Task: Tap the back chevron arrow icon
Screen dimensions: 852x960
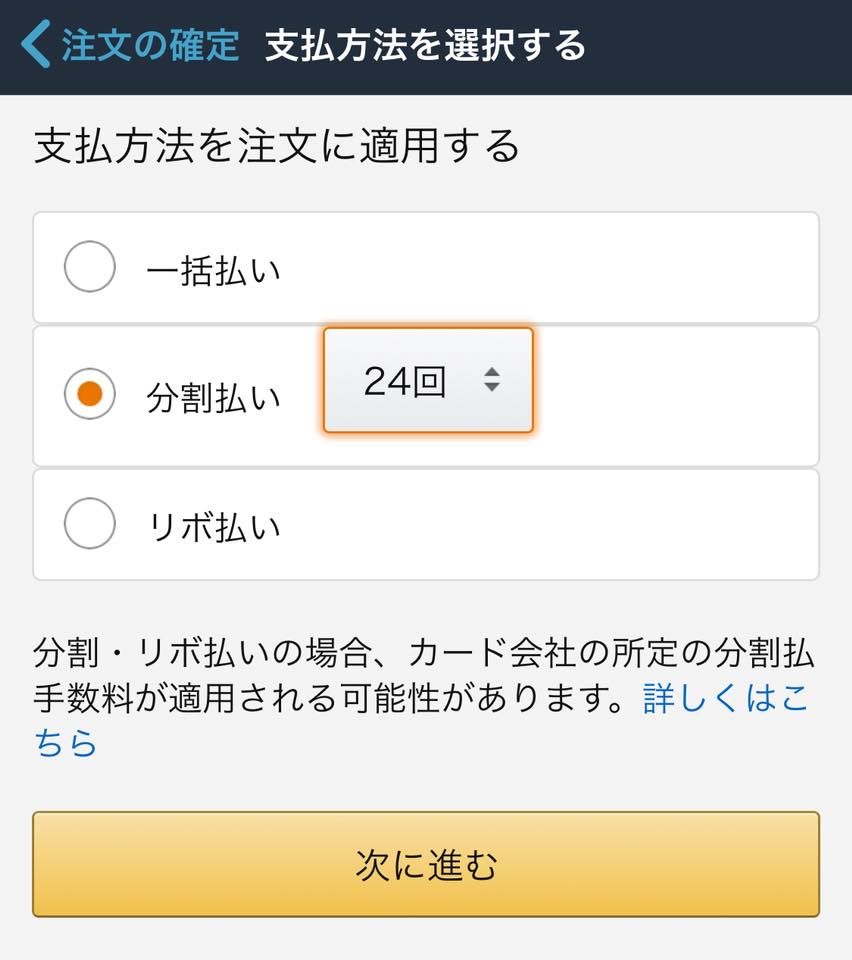Action: (36, 44)
